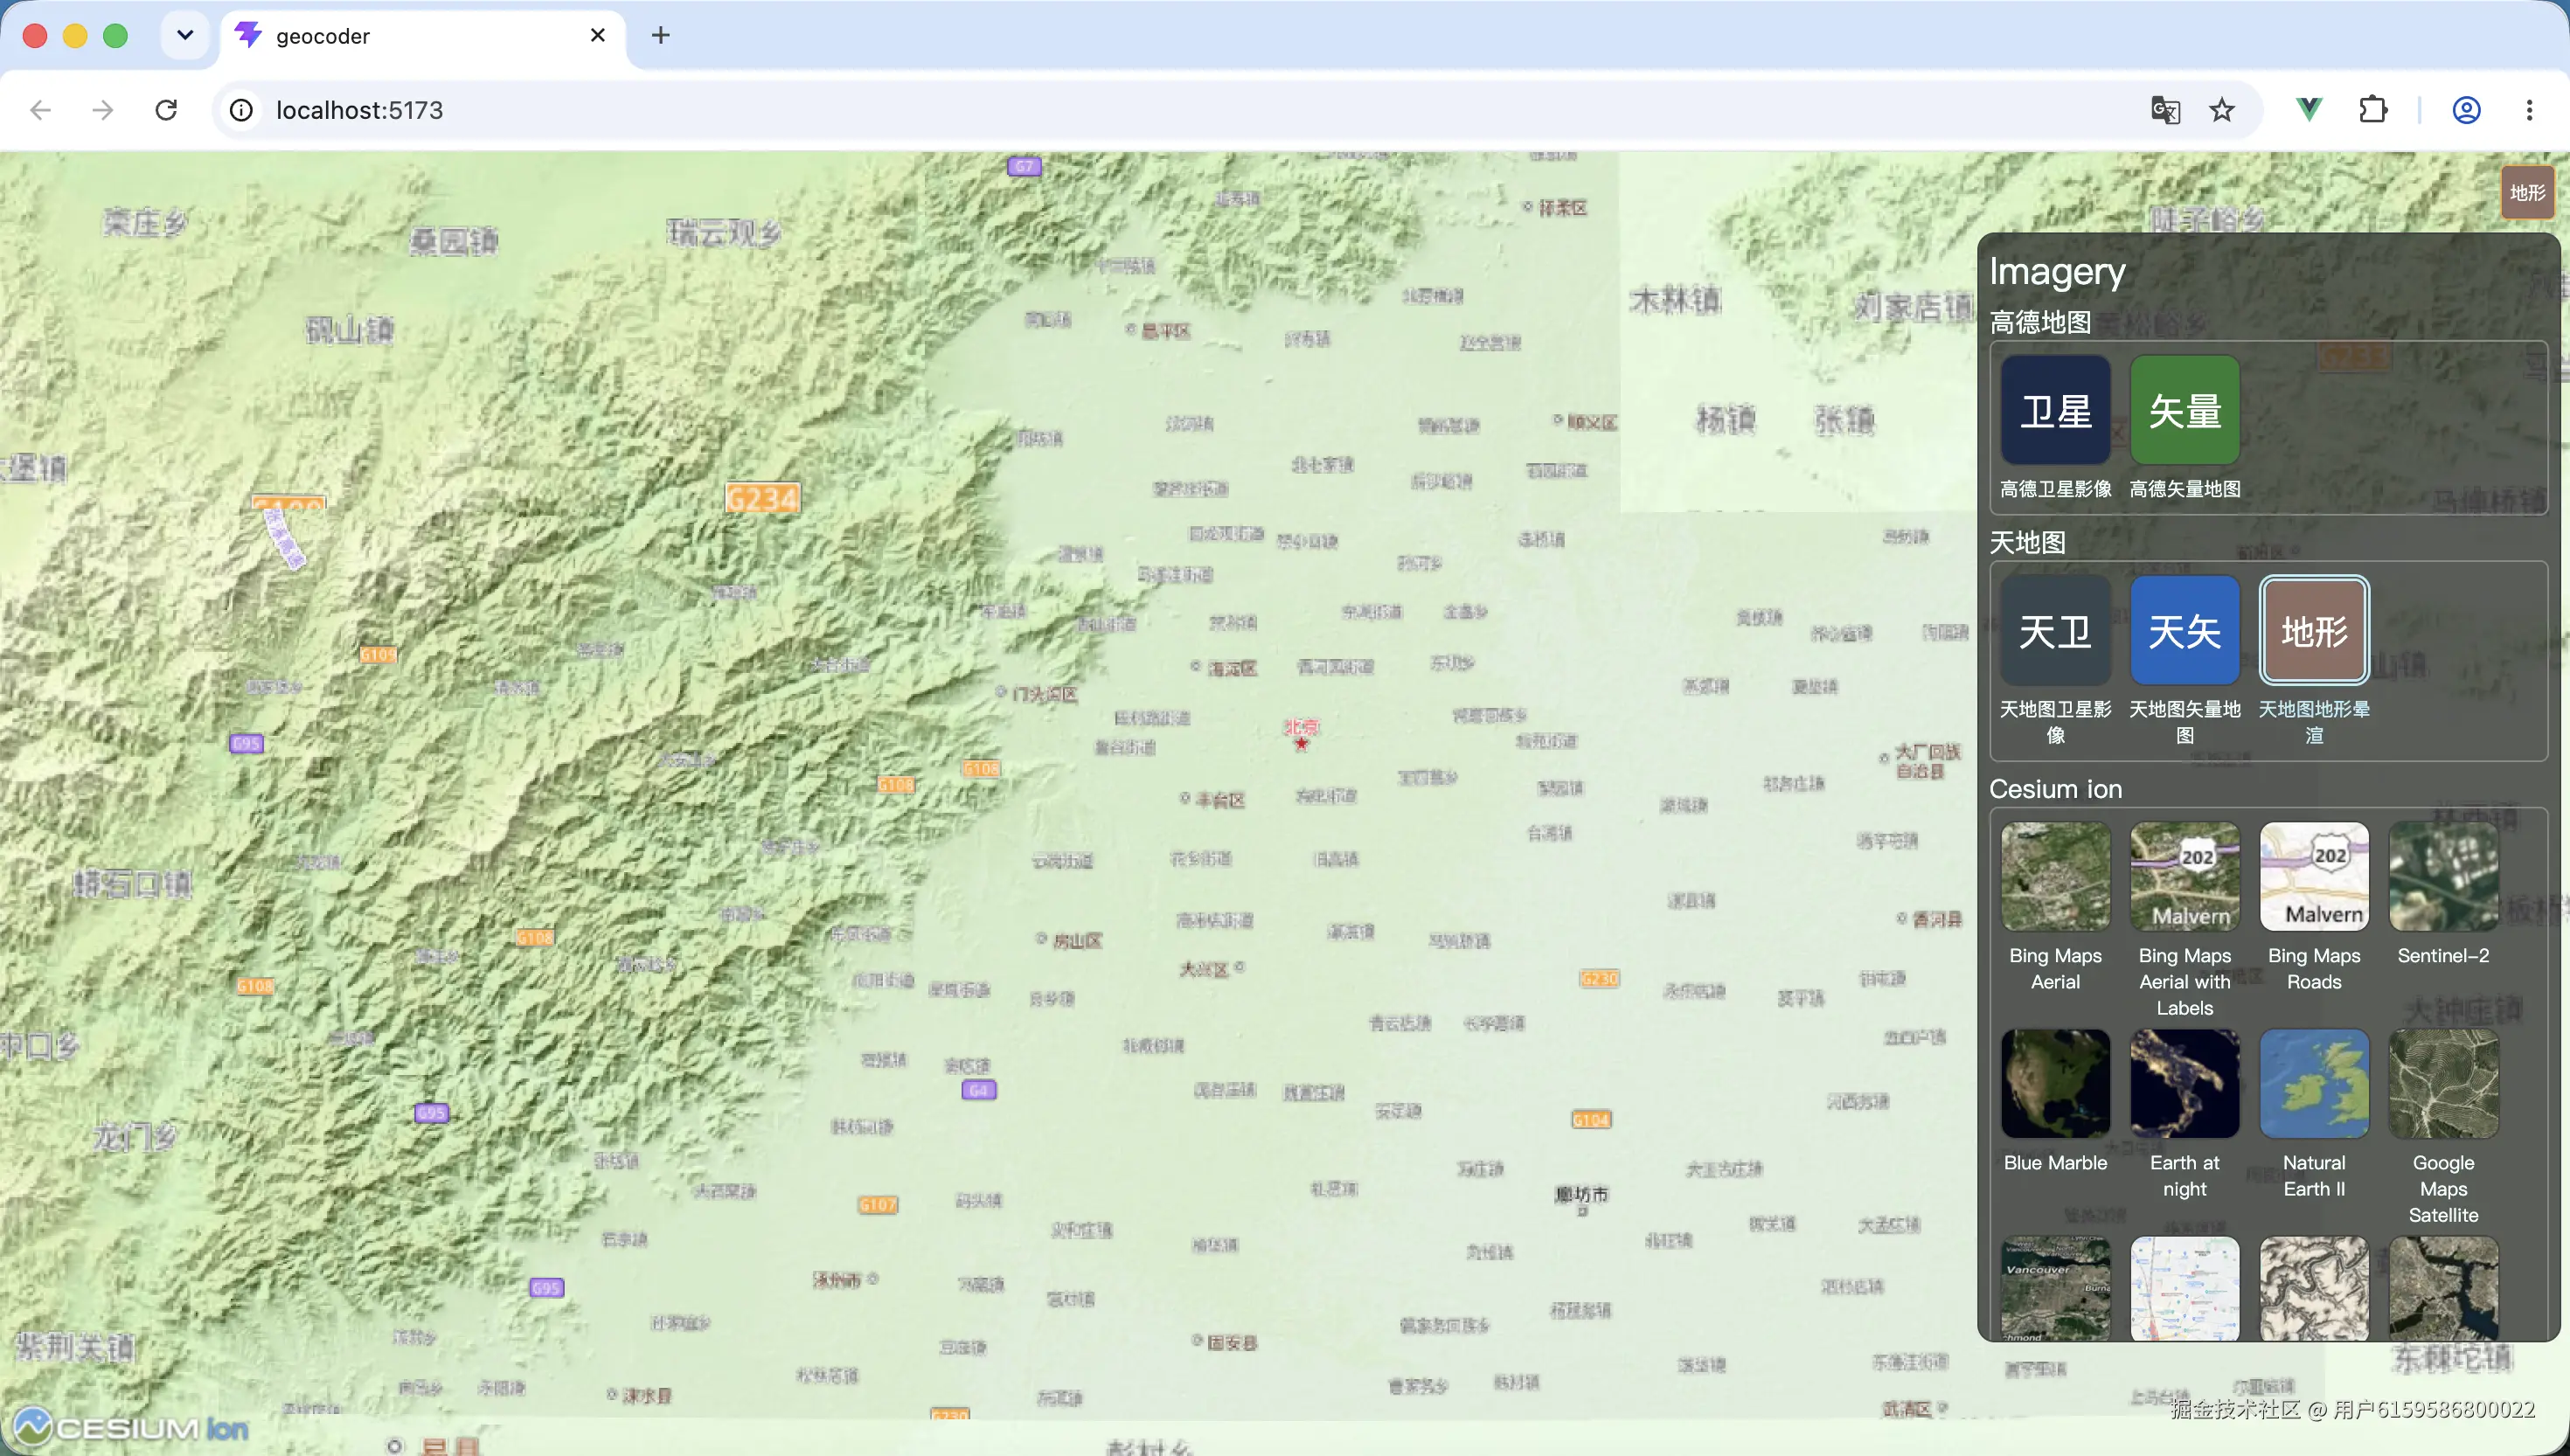Go forward in browser history
The height and width of the screenshot is (1456, 2570).
tap(103, 110)
